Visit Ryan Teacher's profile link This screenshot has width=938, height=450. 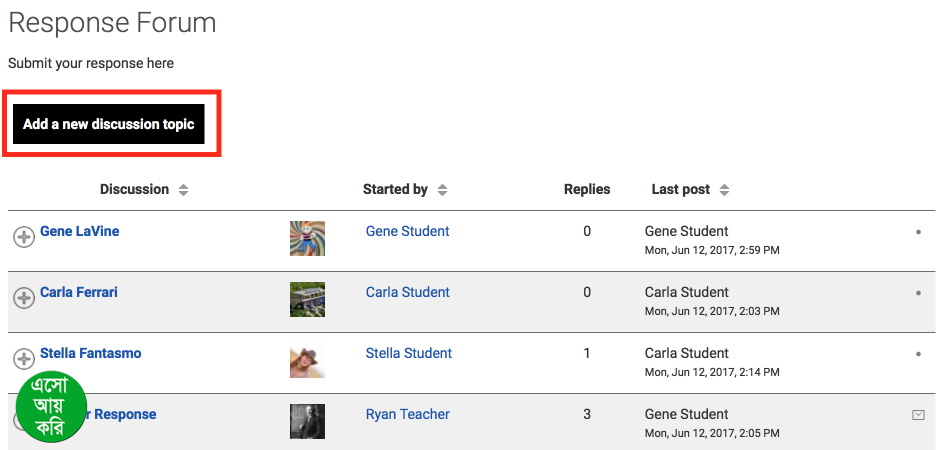[x=407, y=414]
